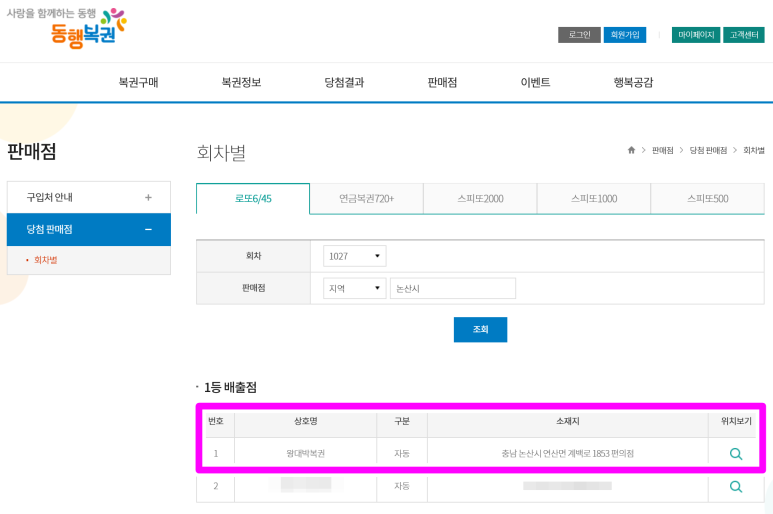Open the 지역 dropdown

point(354,288)
